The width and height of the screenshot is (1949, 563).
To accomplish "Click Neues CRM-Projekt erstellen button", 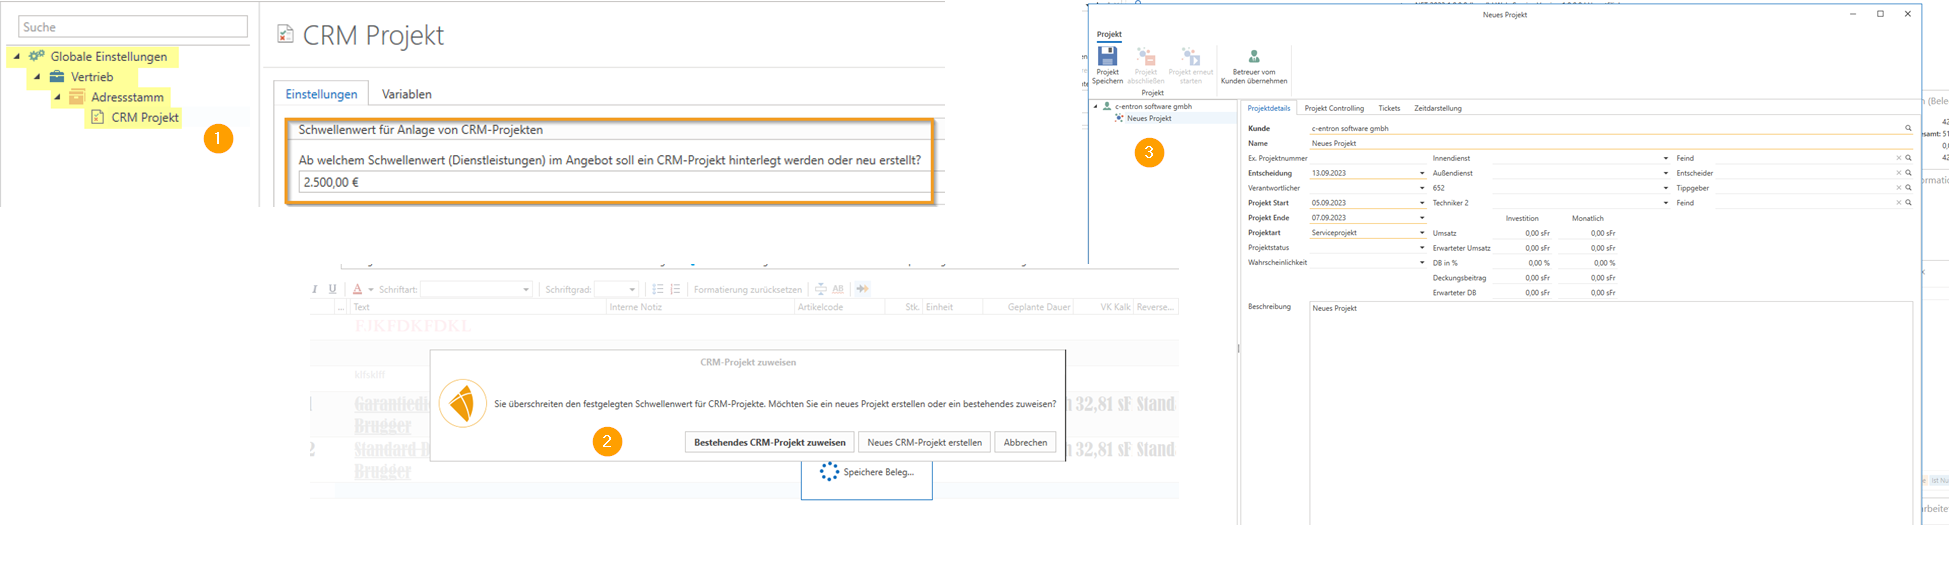I will pos(924,442).
